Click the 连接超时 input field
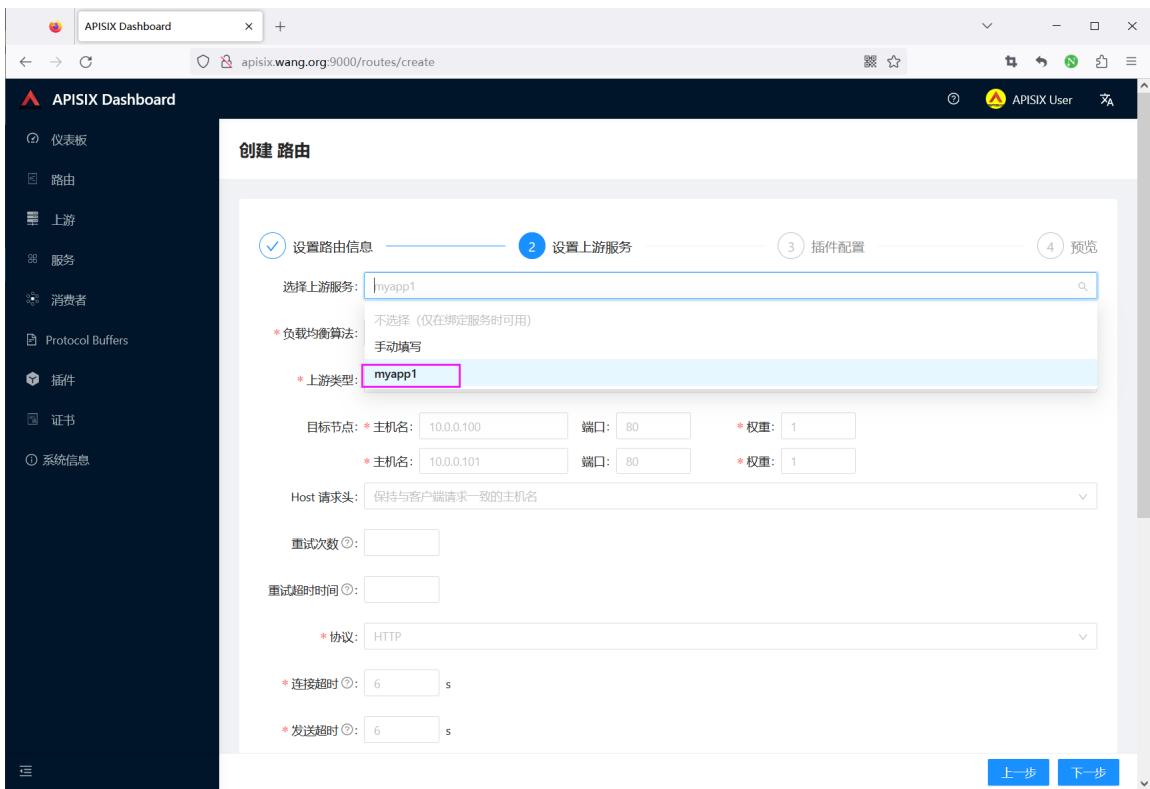 point(402,683)
